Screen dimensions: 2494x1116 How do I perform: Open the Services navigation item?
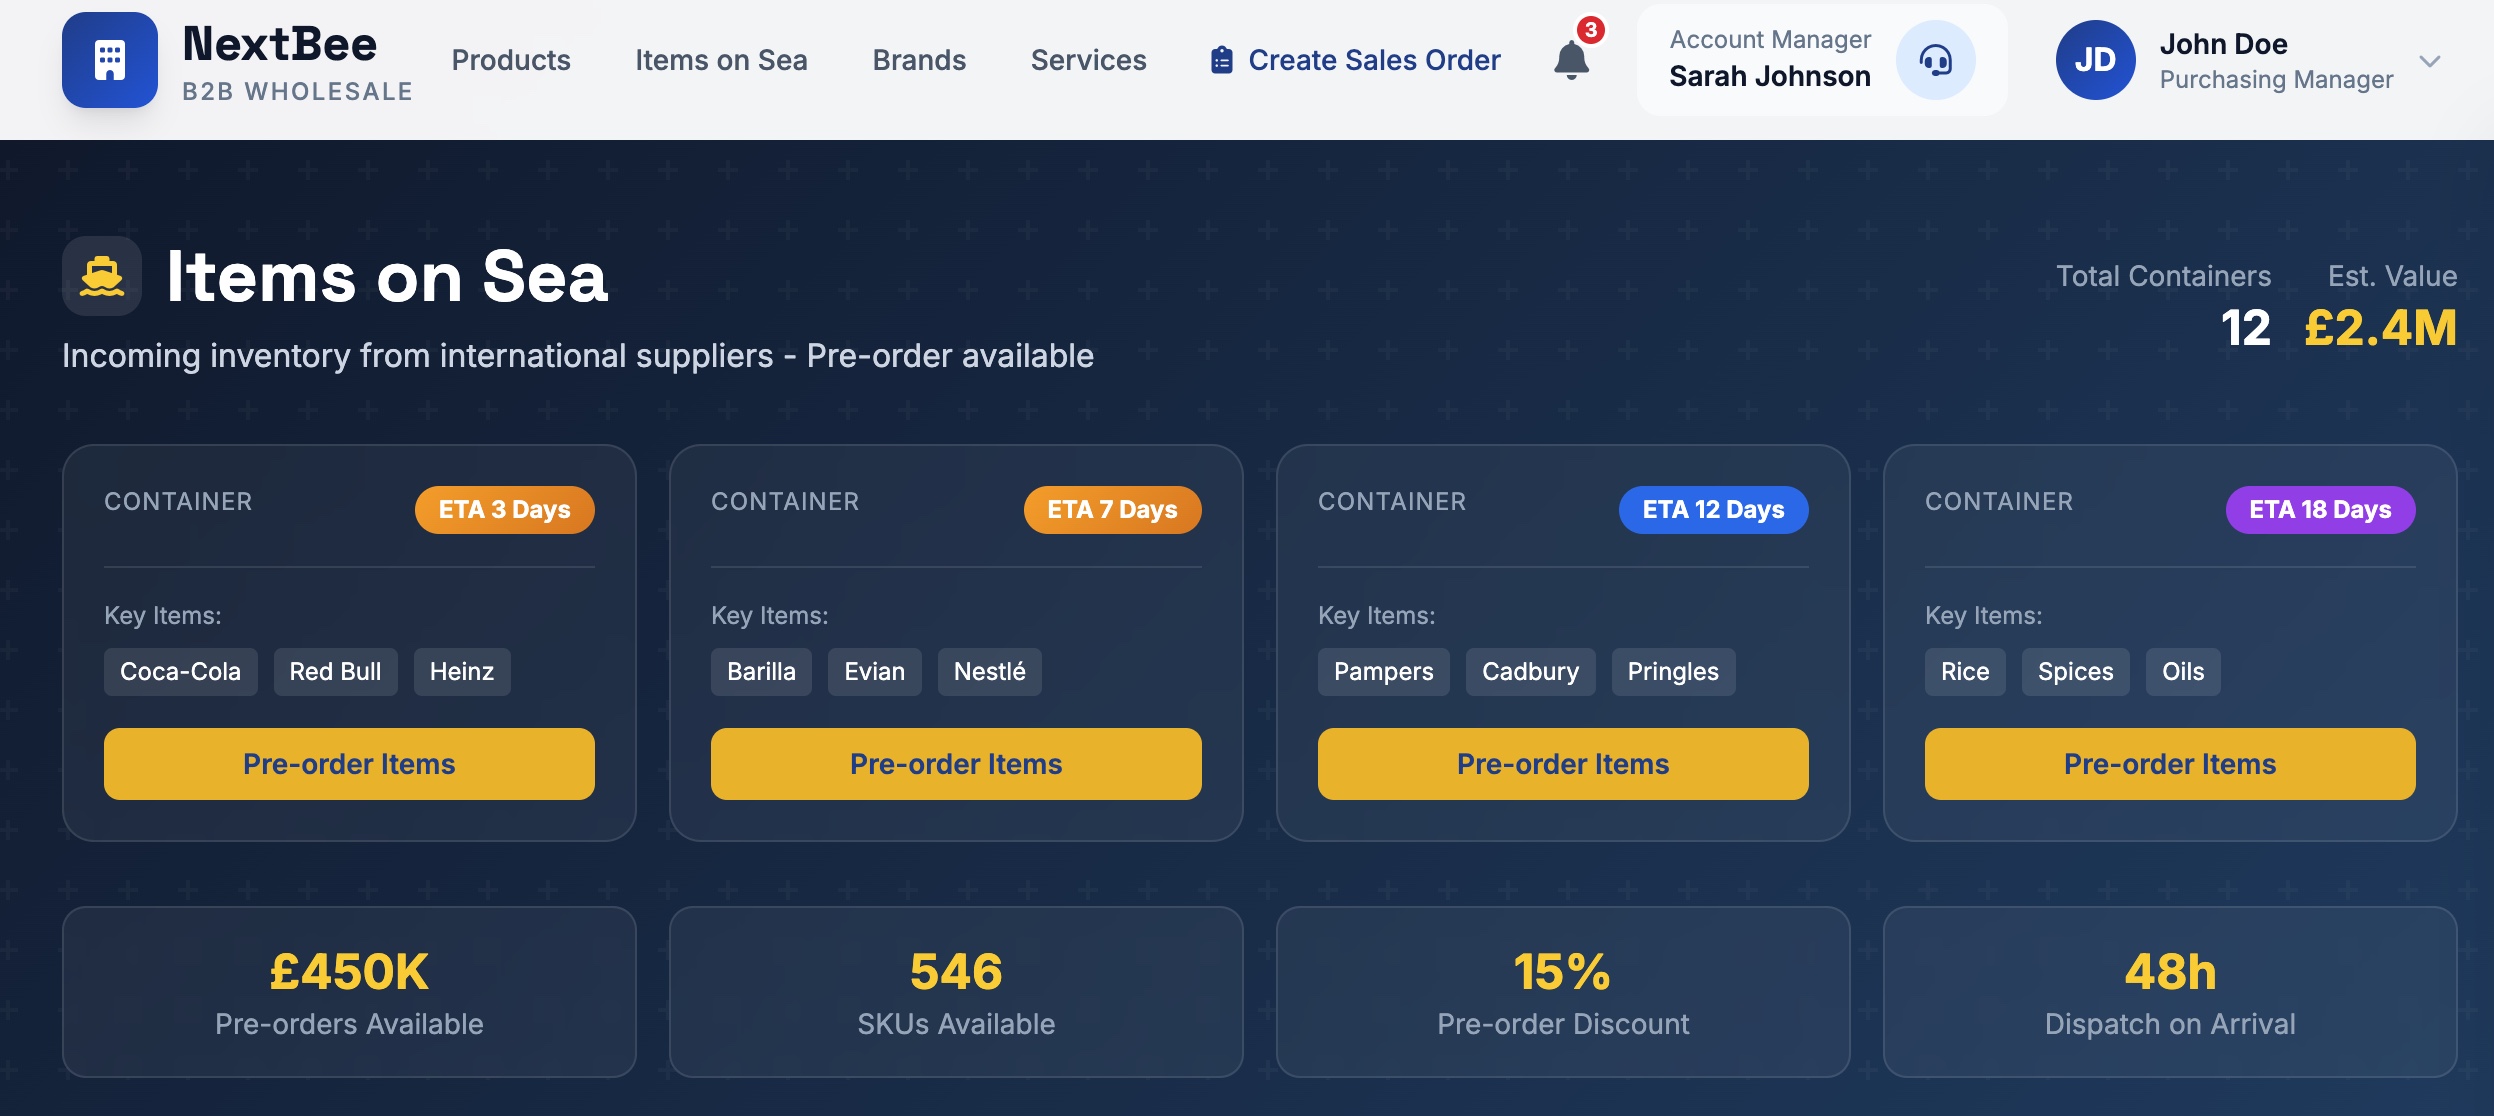pos(1088,61)
